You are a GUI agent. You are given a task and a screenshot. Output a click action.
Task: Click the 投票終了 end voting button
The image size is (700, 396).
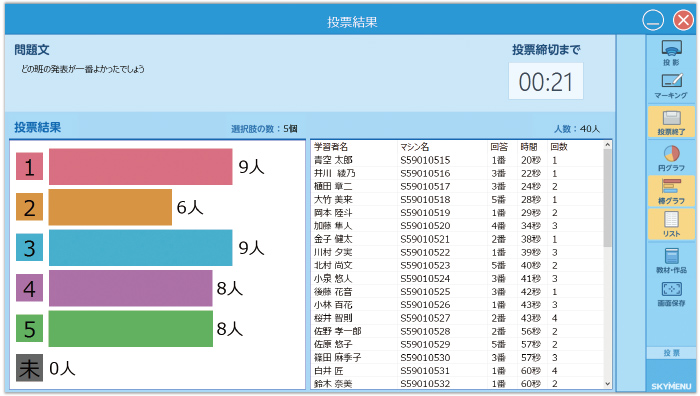pos(671,121)
